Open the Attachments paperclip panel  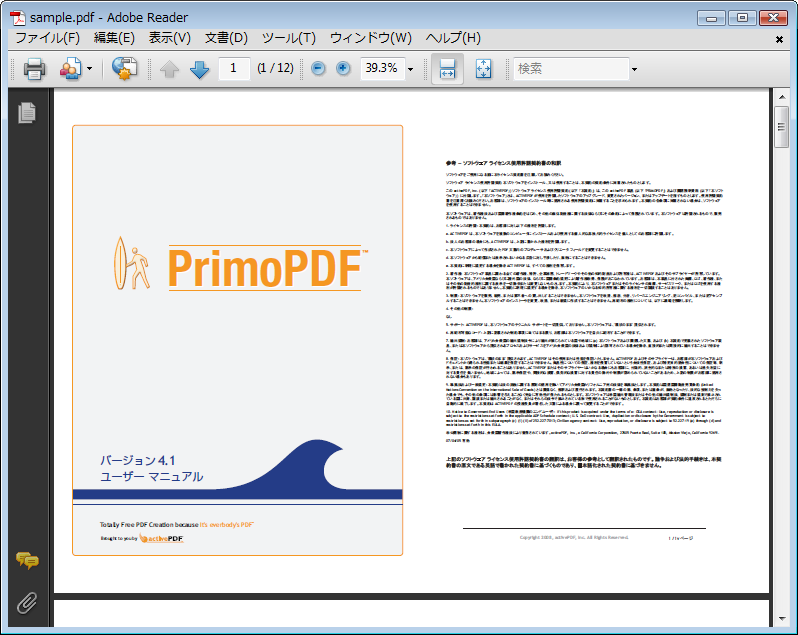point(27,603)
